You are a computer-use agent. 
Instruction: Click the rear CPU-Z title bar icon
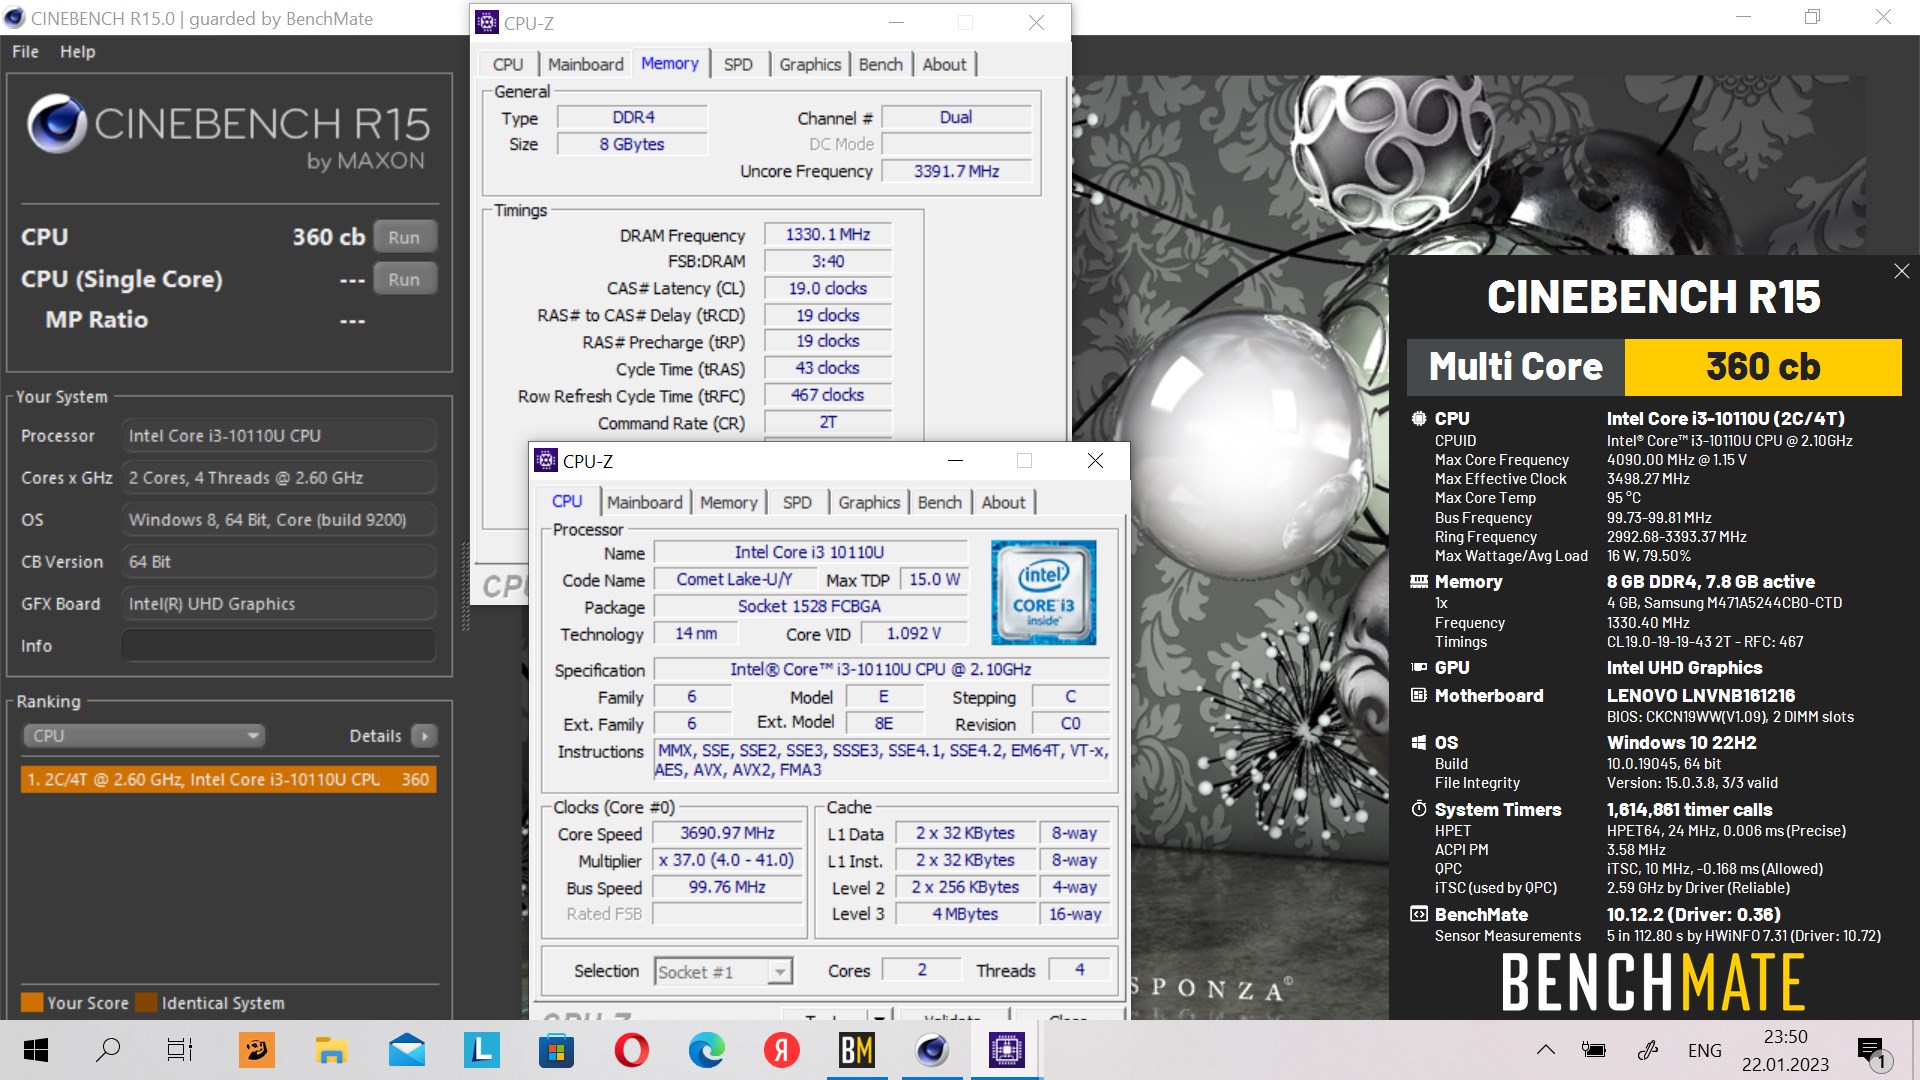[487, 22]
